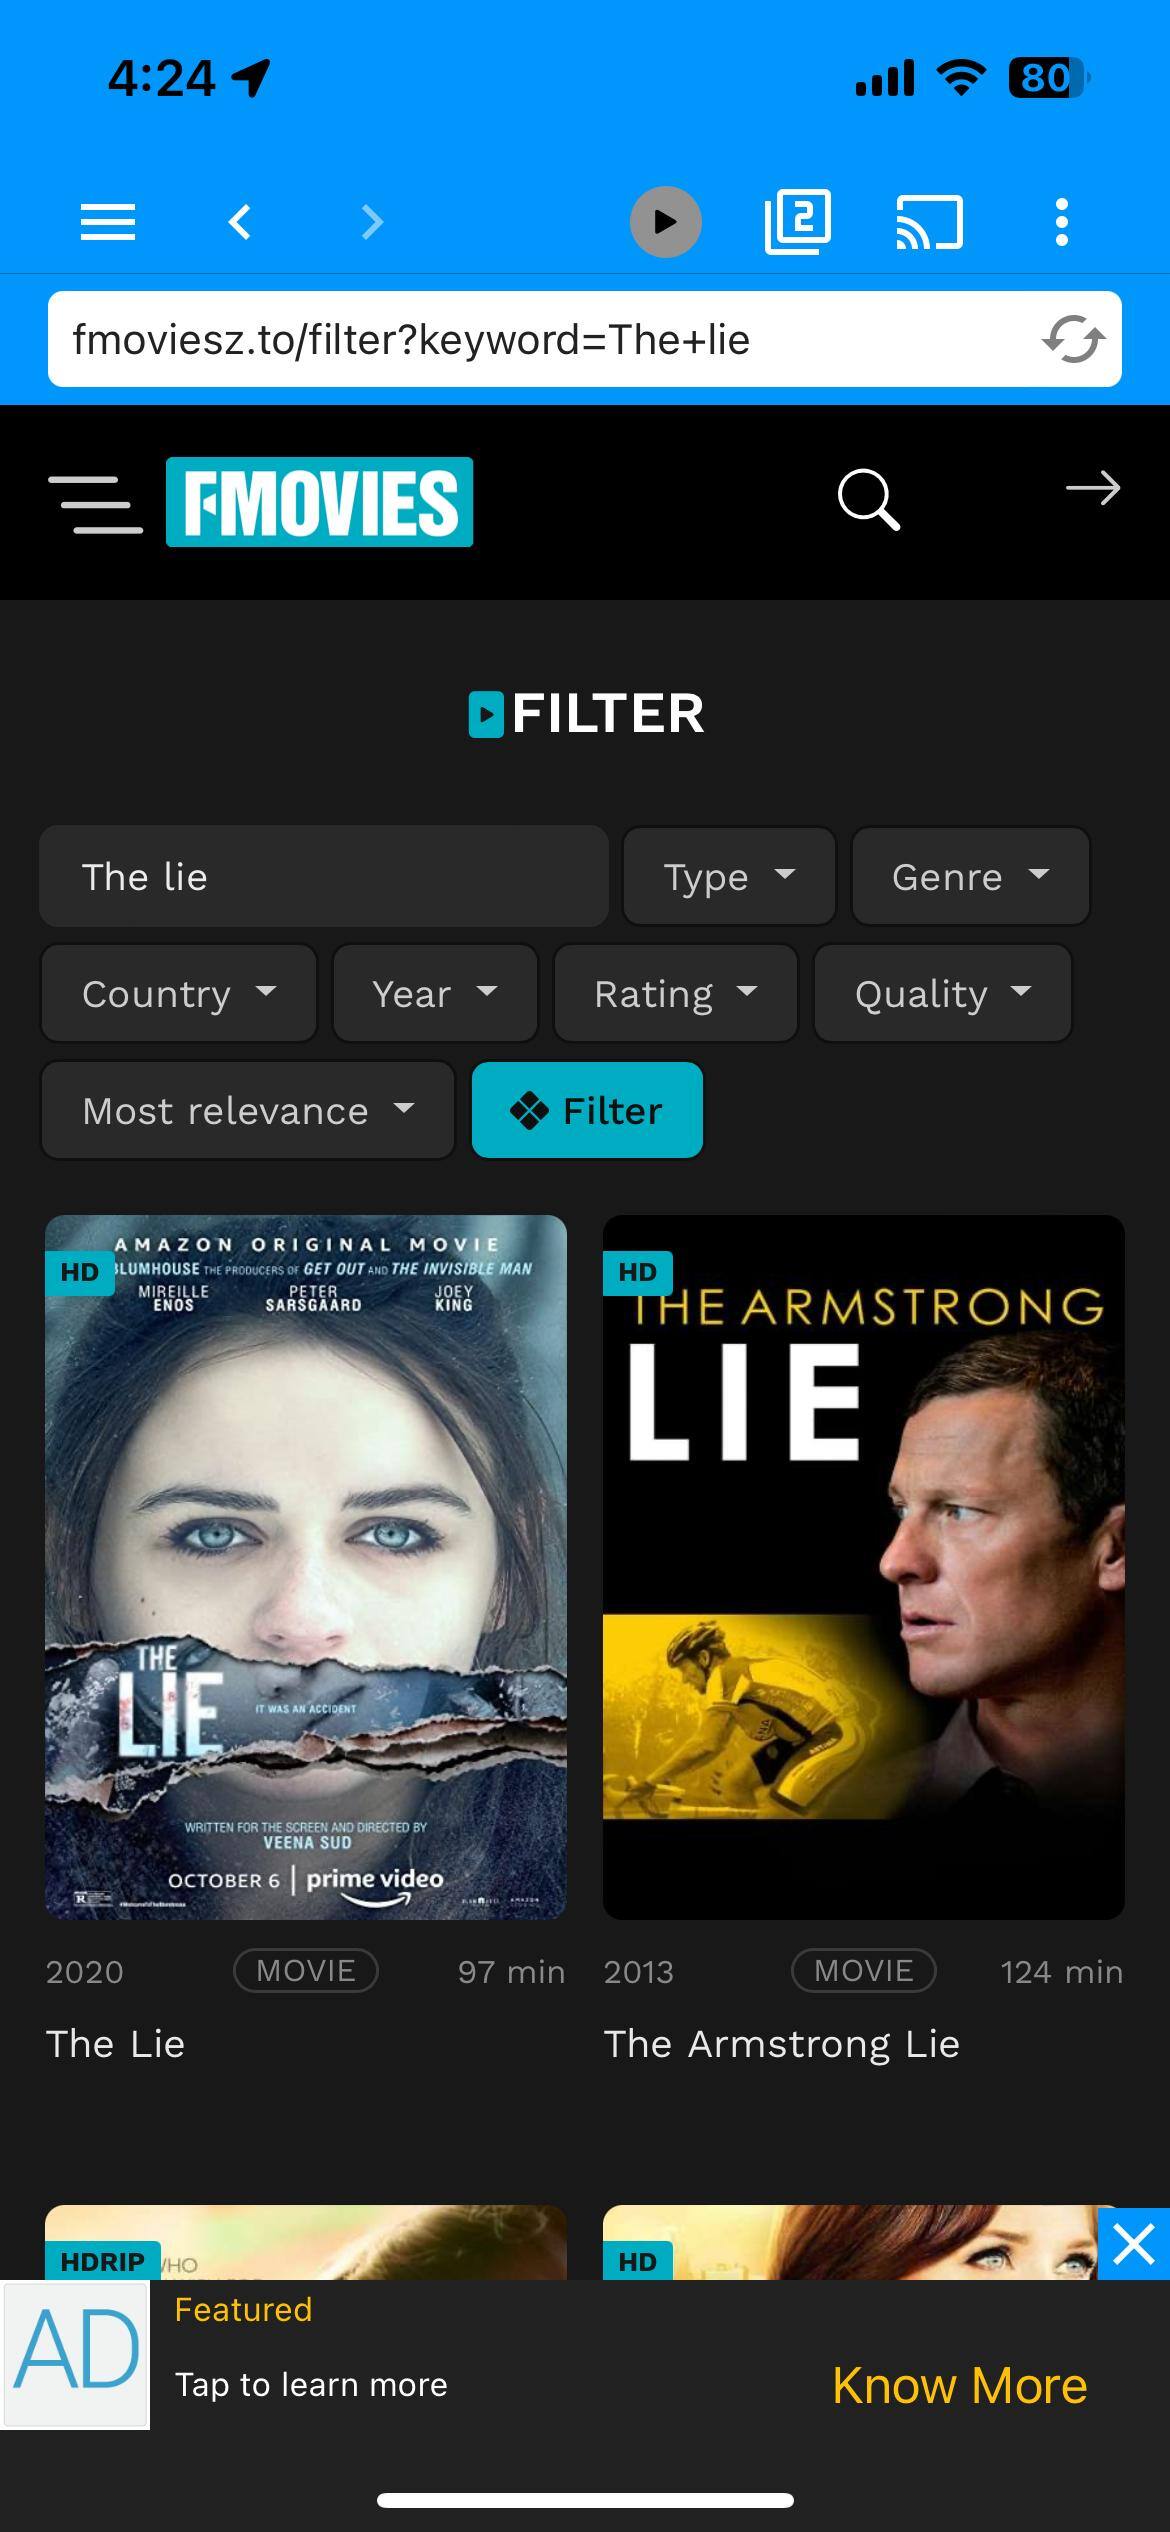Open the tabs counter showing 2

[x=797, y=222]
